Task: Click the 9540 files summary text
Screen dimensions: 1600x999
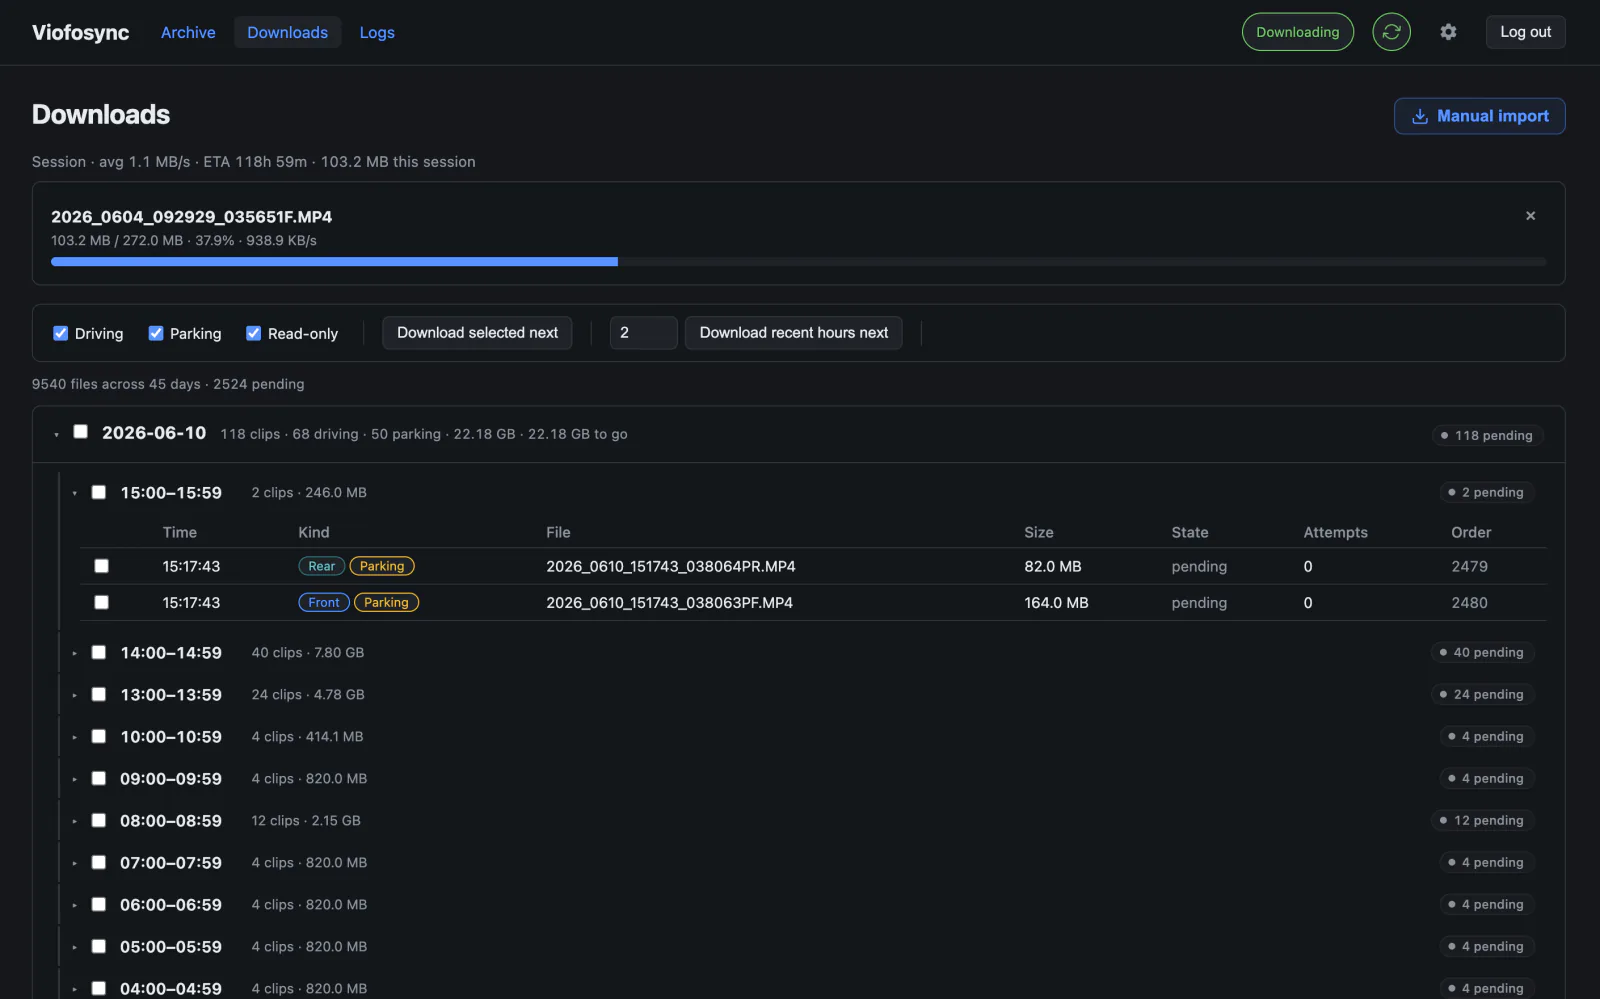Action: (168, 384)
